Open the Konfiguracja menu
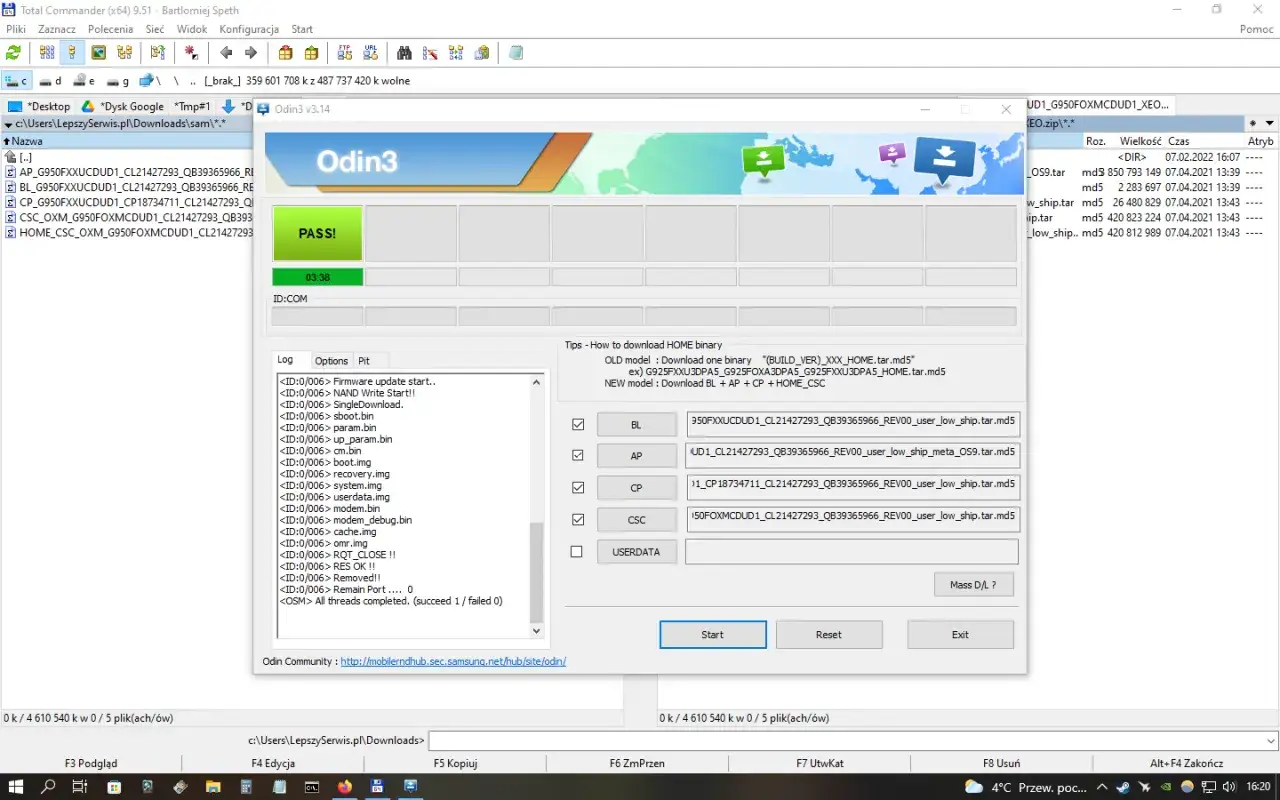Viewport: 1280px width, 800px height. 249,29
